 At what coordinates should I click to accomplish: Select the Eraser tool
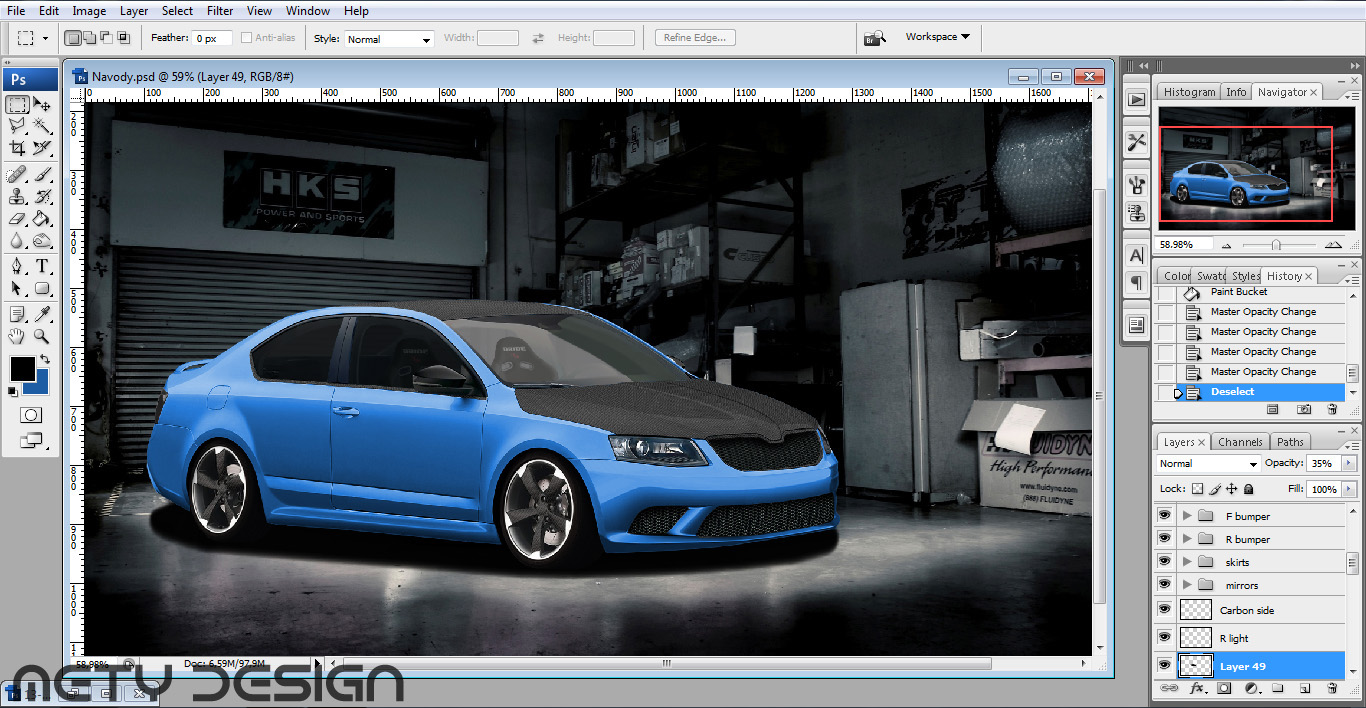click(17, 219)
